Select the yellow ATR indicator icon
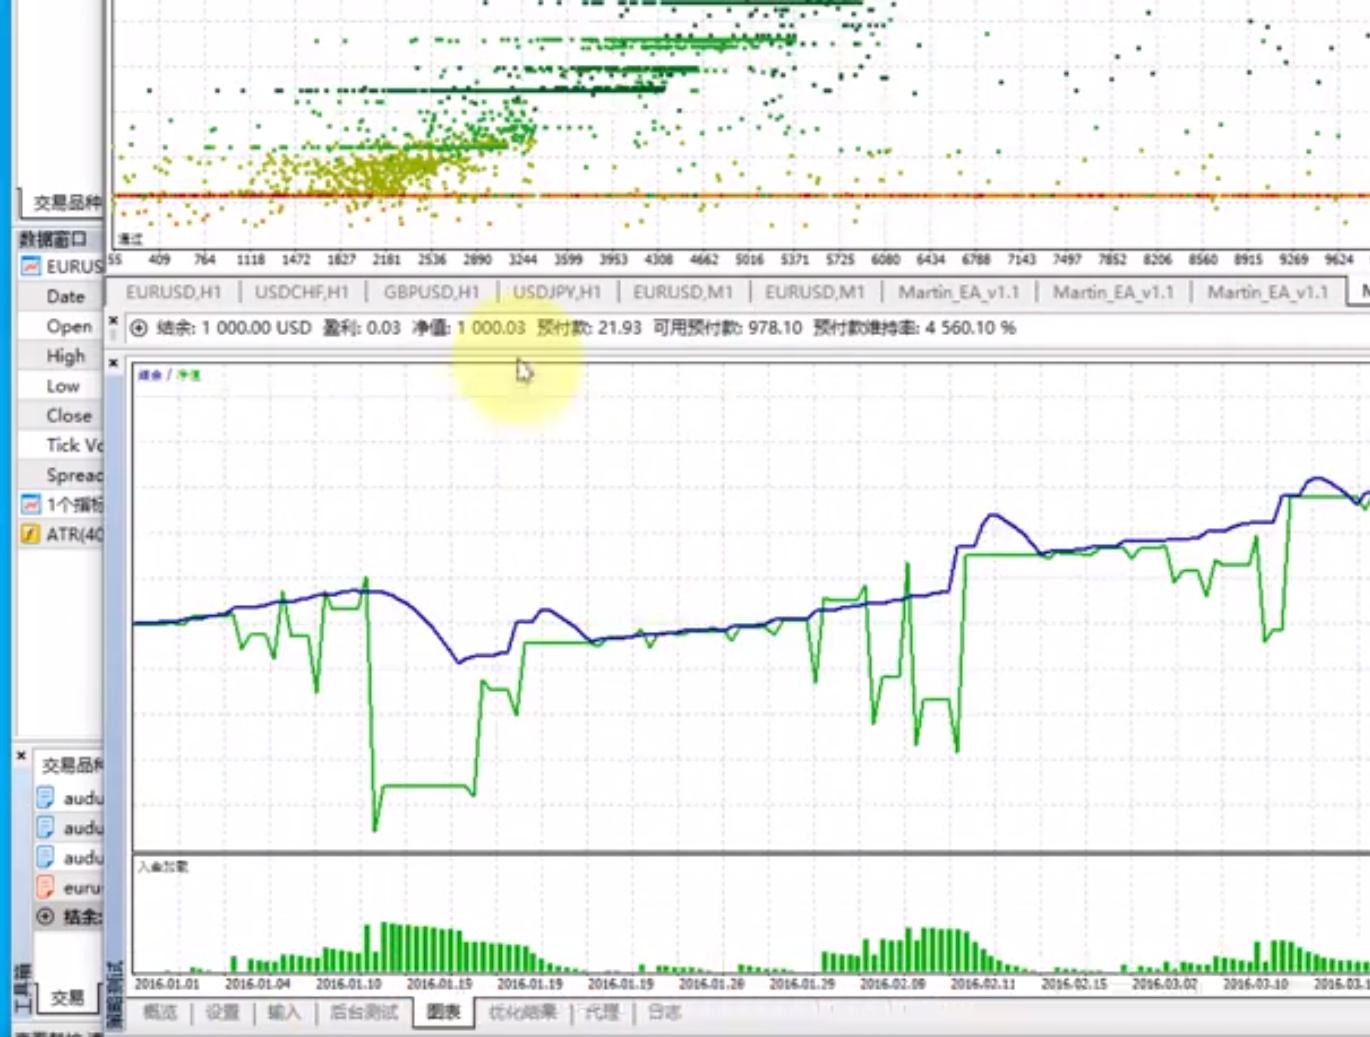Viewport: 1370px width, 1037px height. 31,535
